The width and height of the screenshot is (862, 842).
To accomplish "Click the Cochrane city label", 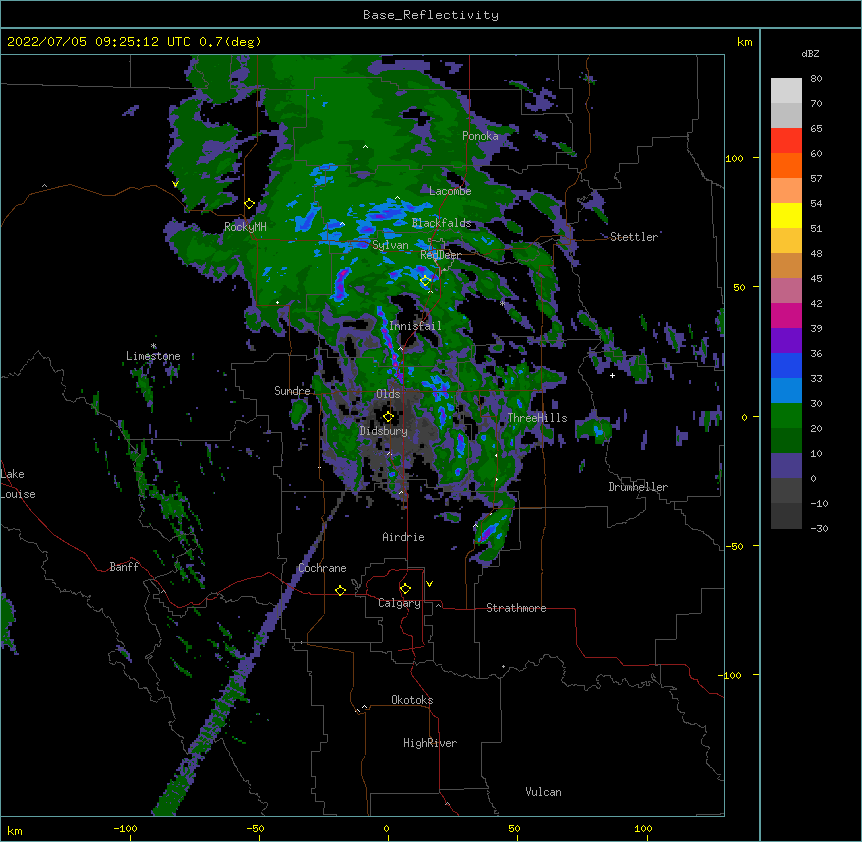I will pos(322,568).
